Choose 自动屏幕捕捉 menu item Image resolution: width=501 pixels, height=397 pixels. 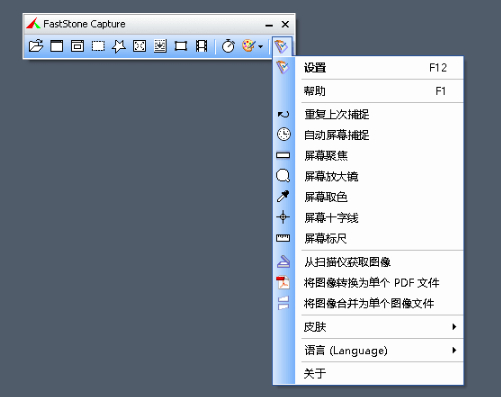pyautogui.click(x=368, y=135)
